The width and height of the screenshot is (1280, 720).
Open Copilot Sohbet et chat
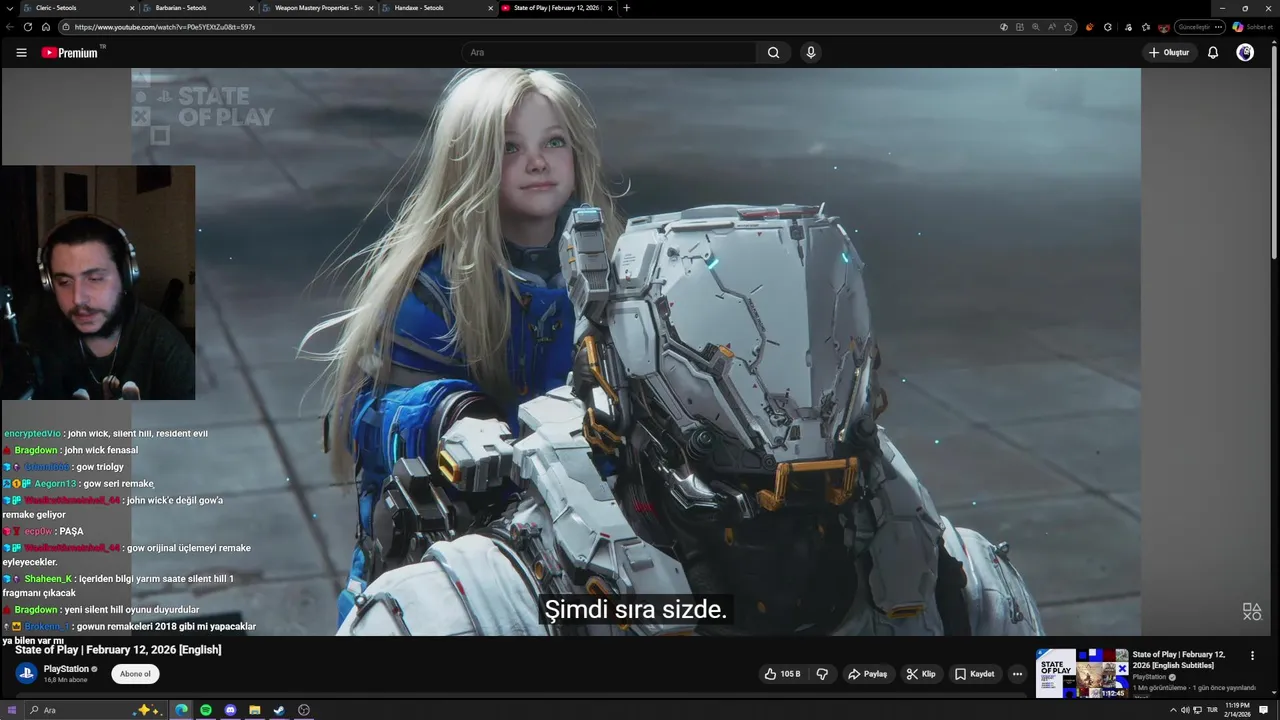(x=1252, y=27)
